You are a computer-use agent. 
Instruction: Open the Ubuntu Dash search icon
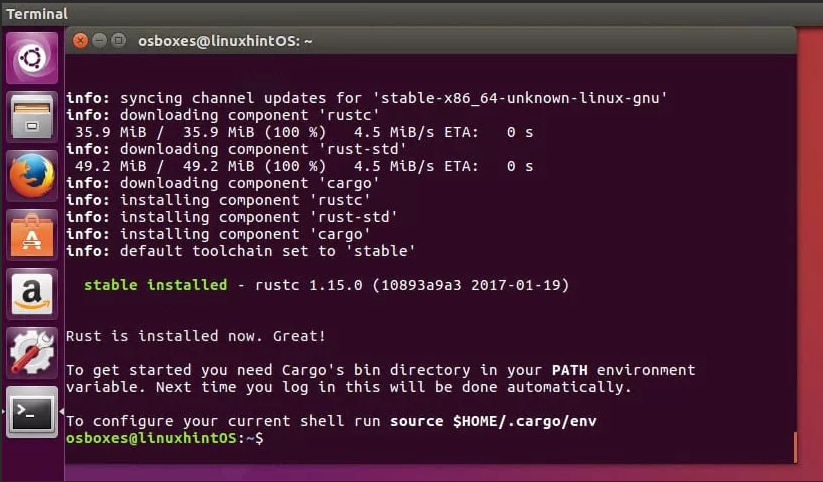pos(32,57)
